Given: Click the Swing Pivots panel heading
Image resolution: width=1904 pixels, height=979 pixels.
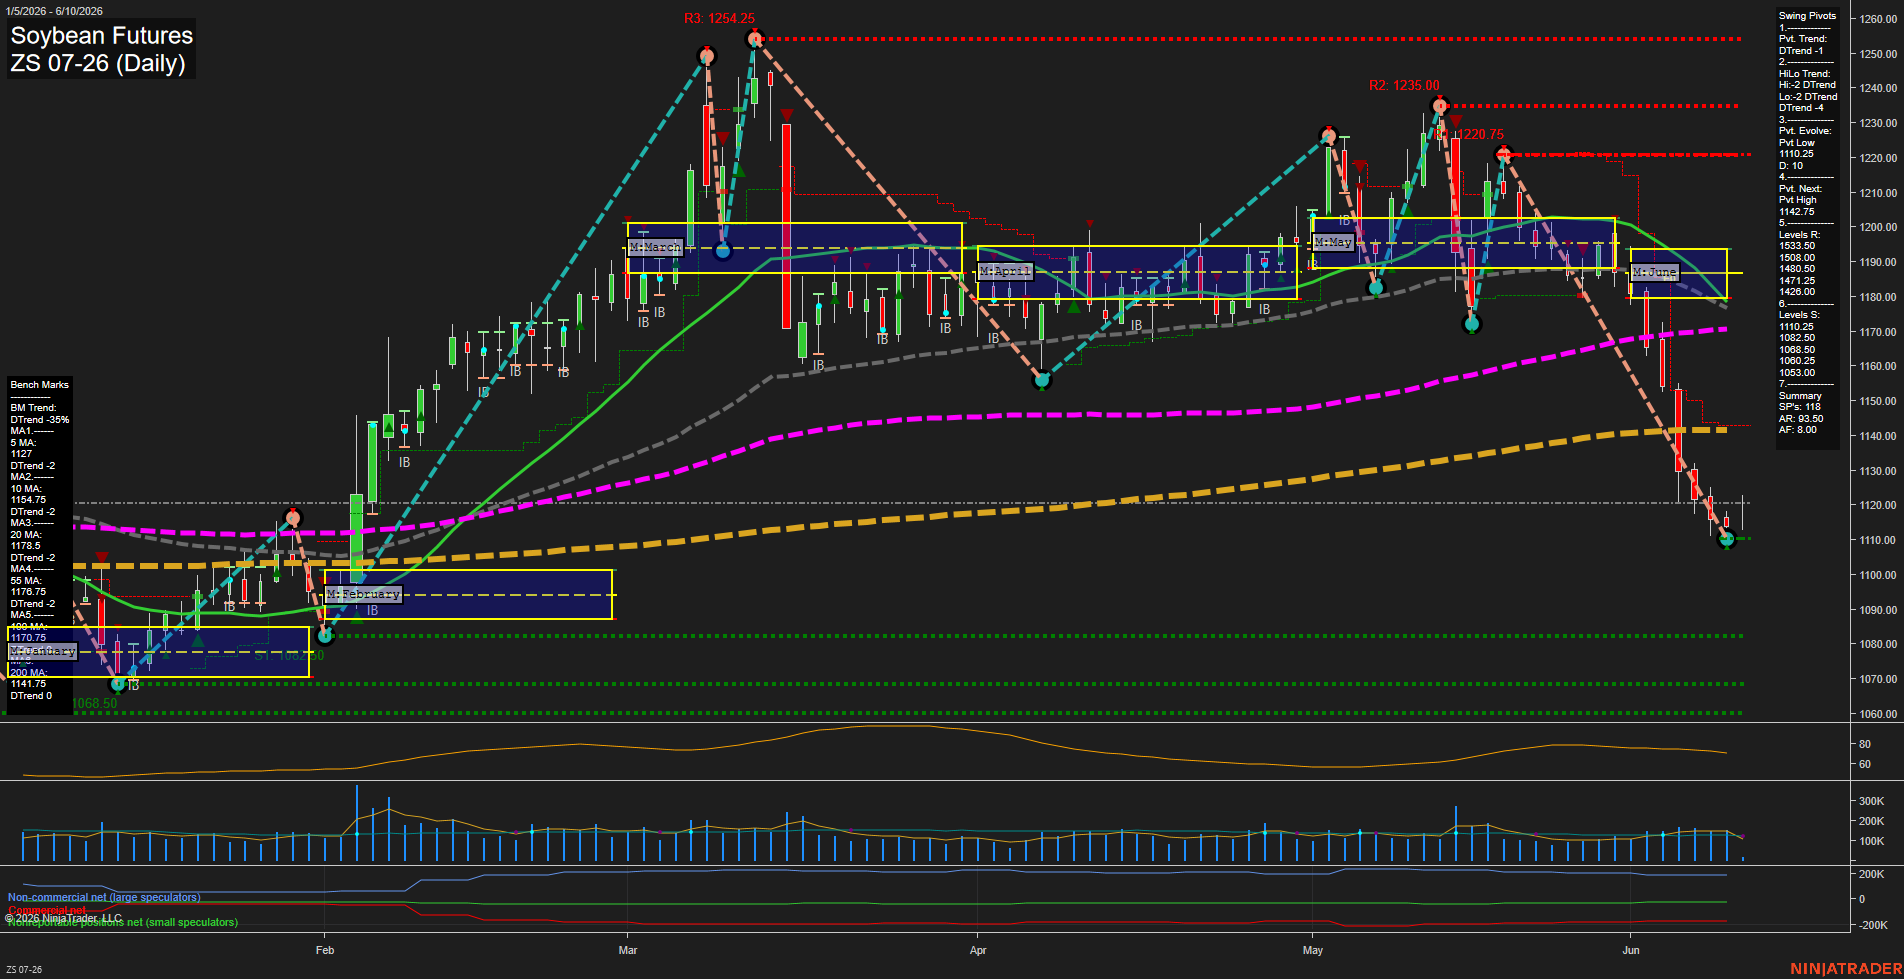Looking at the screenshot, I should (1807, 16).
